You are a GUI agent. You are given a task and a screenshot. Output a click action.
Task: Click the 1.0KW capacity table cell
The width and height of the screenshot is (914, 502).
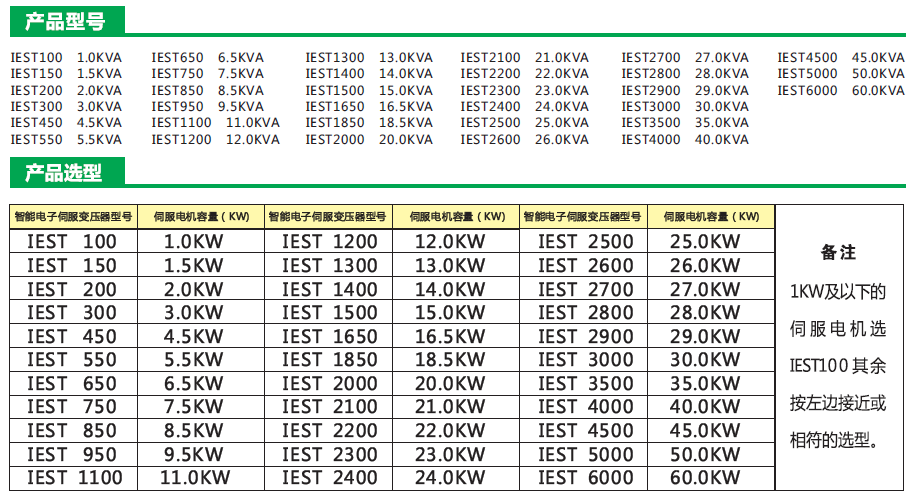(x=194, y=241)
